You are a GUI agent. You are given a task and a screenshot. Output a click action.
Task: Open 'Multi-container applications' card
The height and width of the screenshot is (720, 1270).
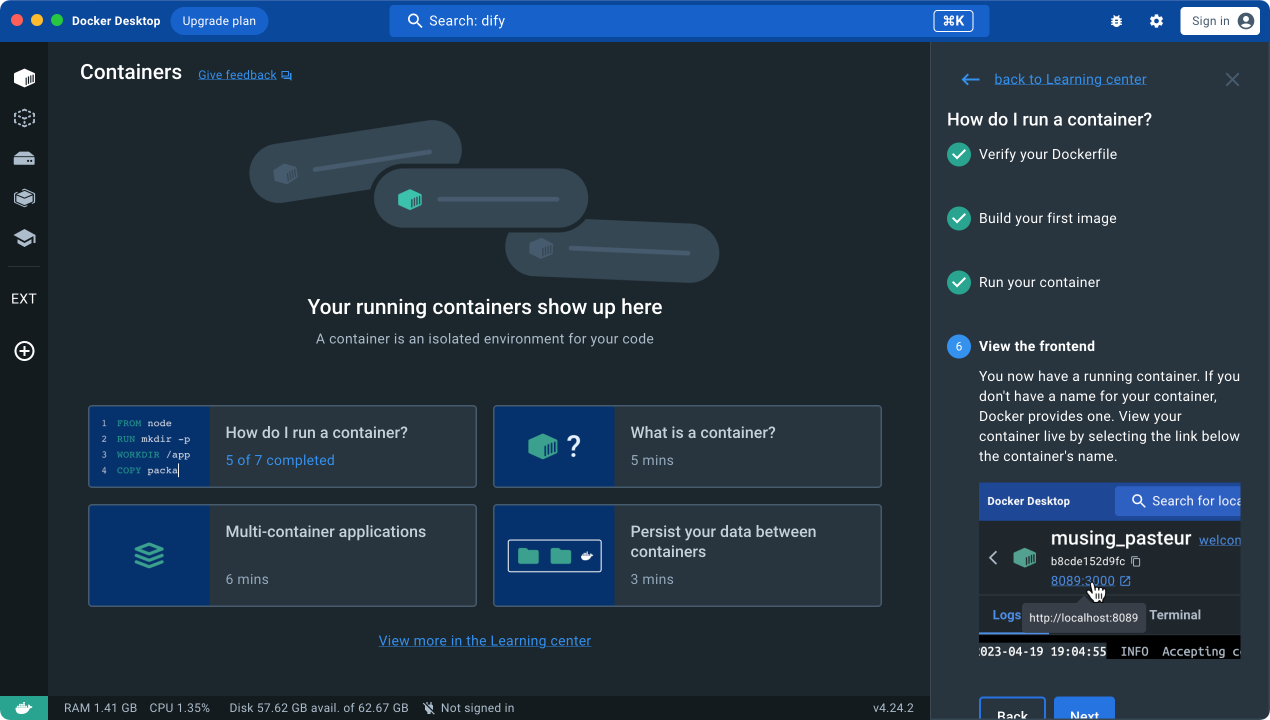[x=282, y=555]
